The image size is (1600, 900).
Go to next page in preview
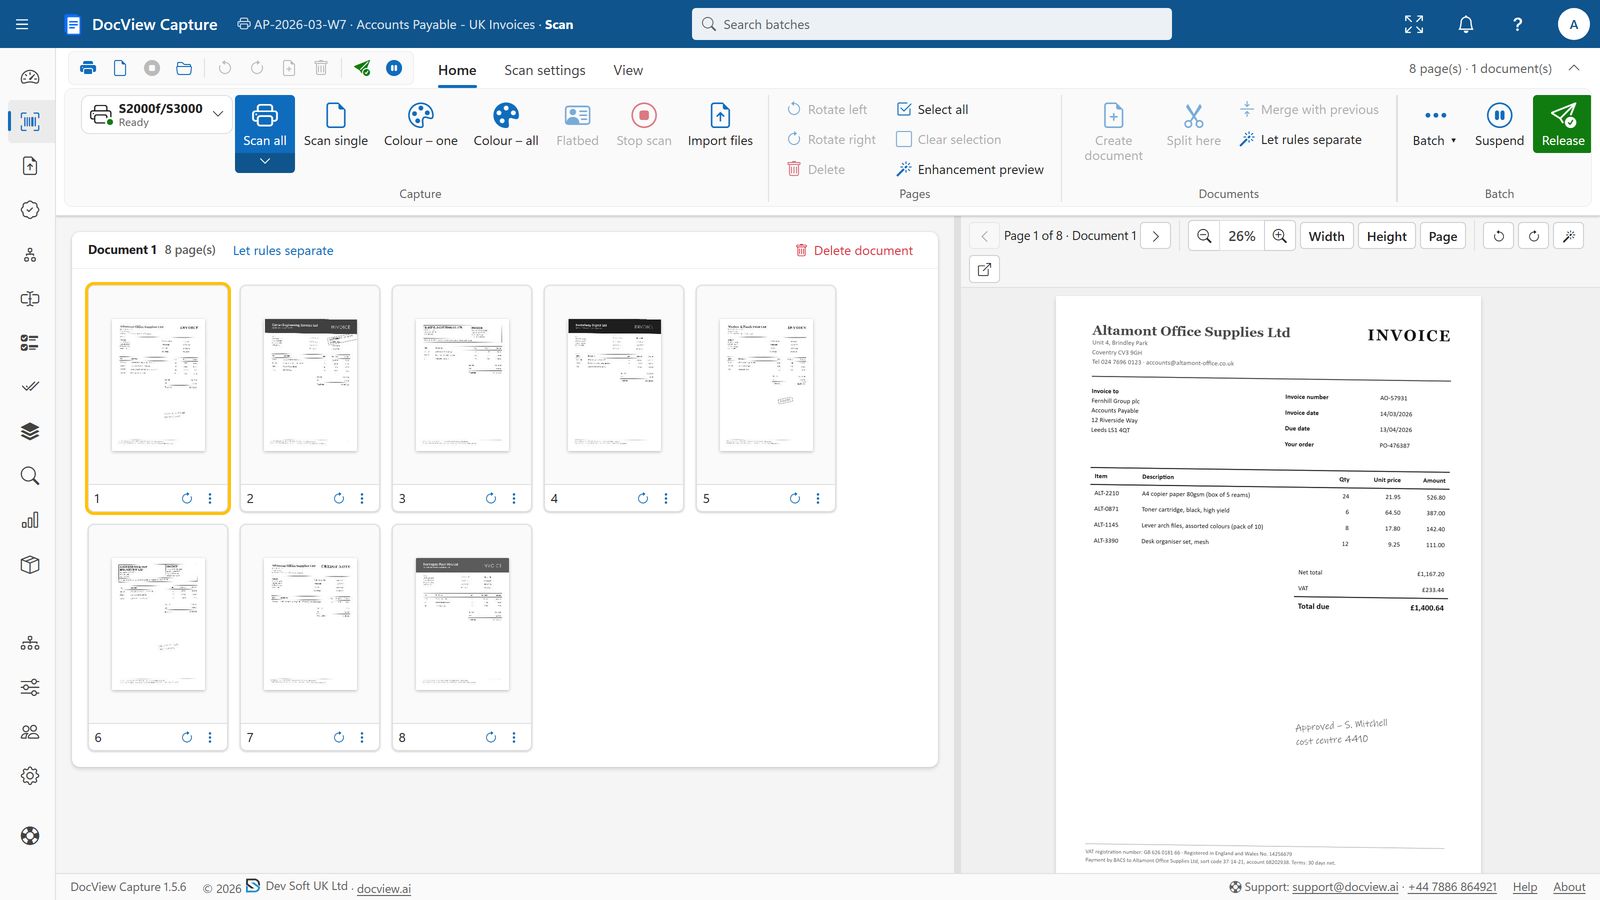tap(1156, 236)
